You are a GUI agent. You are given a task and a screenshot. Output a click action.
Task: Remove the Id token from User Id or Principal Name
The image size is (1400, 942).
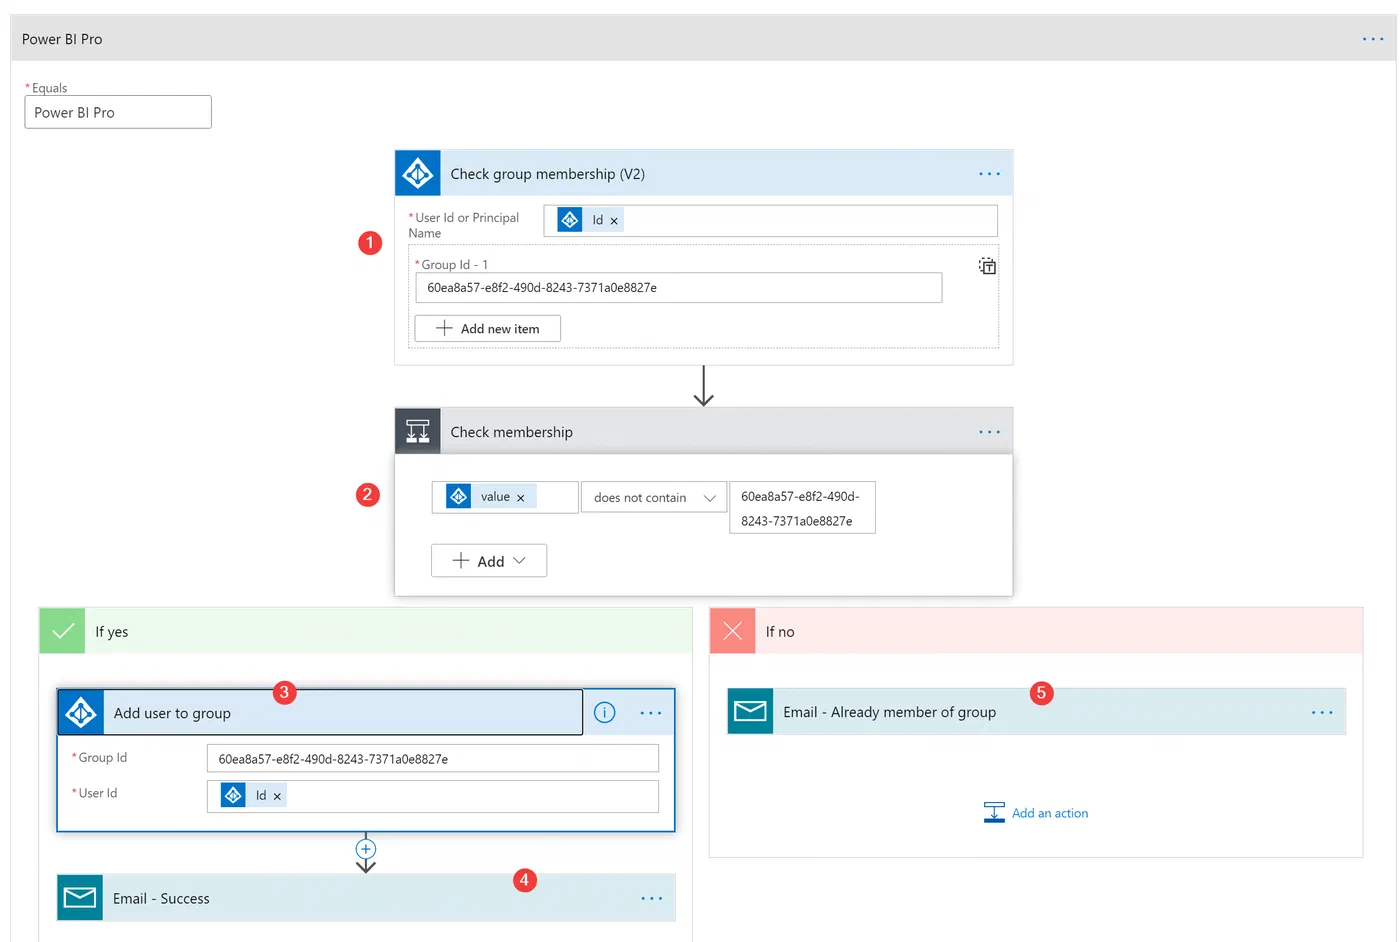coord(614,221)
